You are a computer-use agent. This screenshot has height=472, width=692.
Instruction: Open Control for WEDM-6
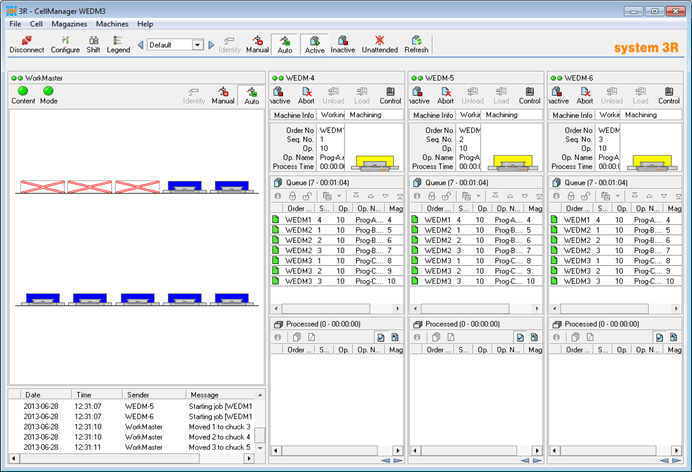point(669,95)
